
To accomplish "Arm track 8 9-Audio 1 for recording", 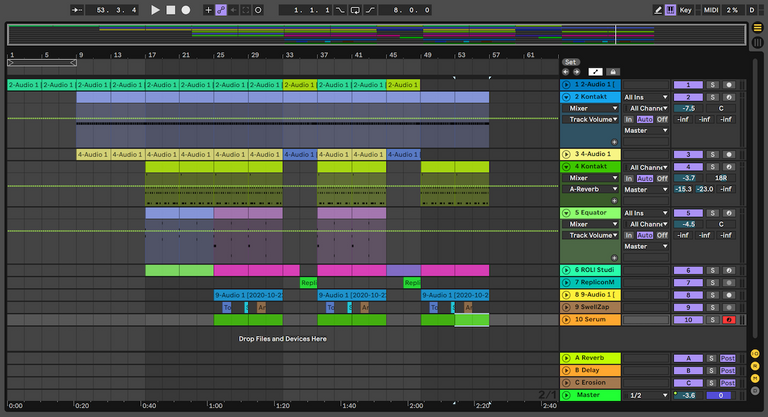I will [x=729, y=295].
